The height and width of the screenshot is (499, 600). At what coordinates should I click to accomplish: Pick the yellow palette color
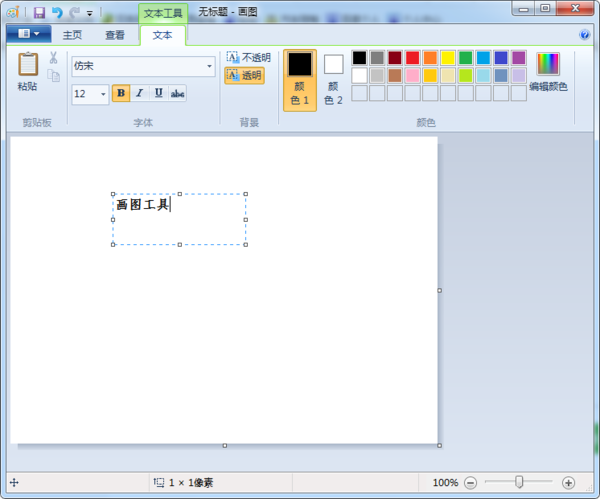(448, 58)
